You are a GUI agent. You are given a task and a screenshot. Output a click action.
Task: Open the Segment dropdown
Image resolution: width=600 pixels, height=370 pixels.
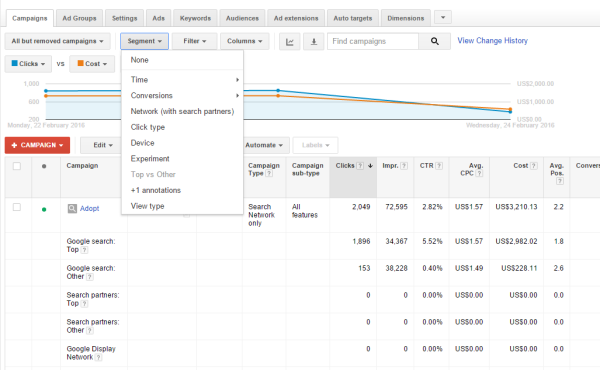coord(145,41)
